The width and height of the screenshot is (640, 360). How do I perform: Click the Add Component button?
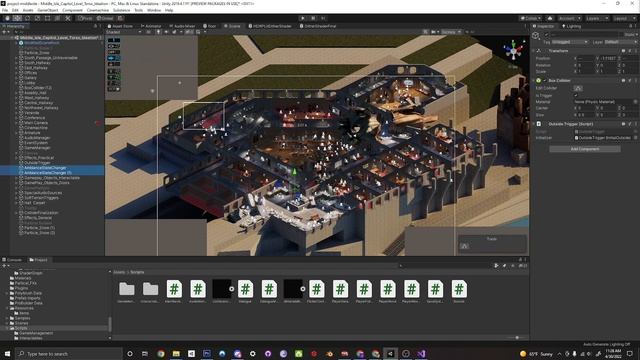click(585, 149)
